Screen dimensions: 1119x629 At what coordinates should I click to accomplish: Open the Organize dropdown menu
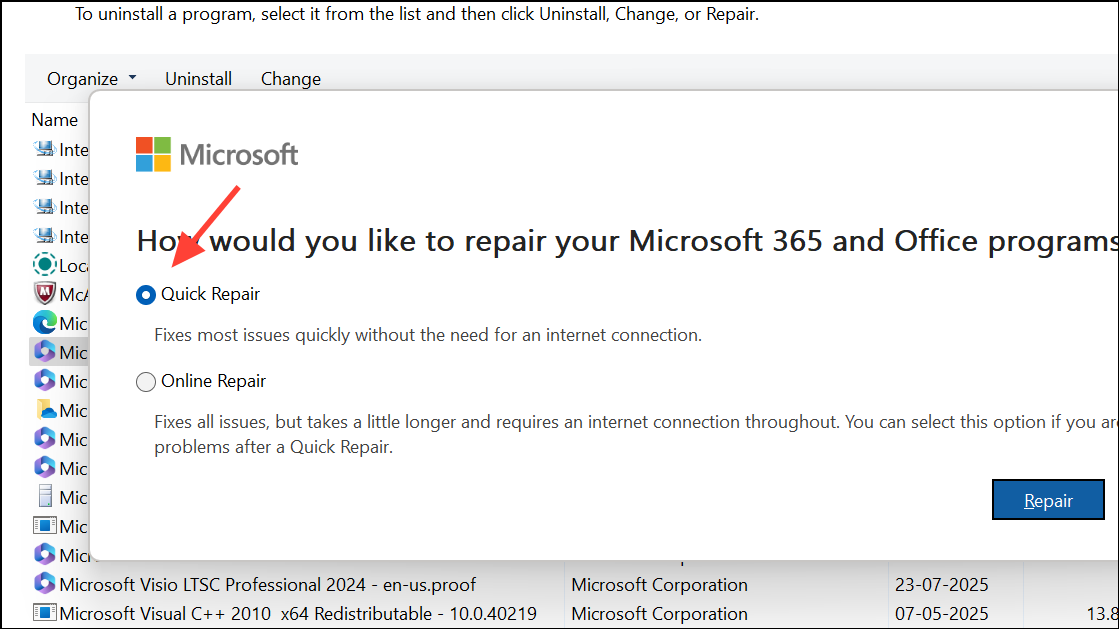(82, 79)
